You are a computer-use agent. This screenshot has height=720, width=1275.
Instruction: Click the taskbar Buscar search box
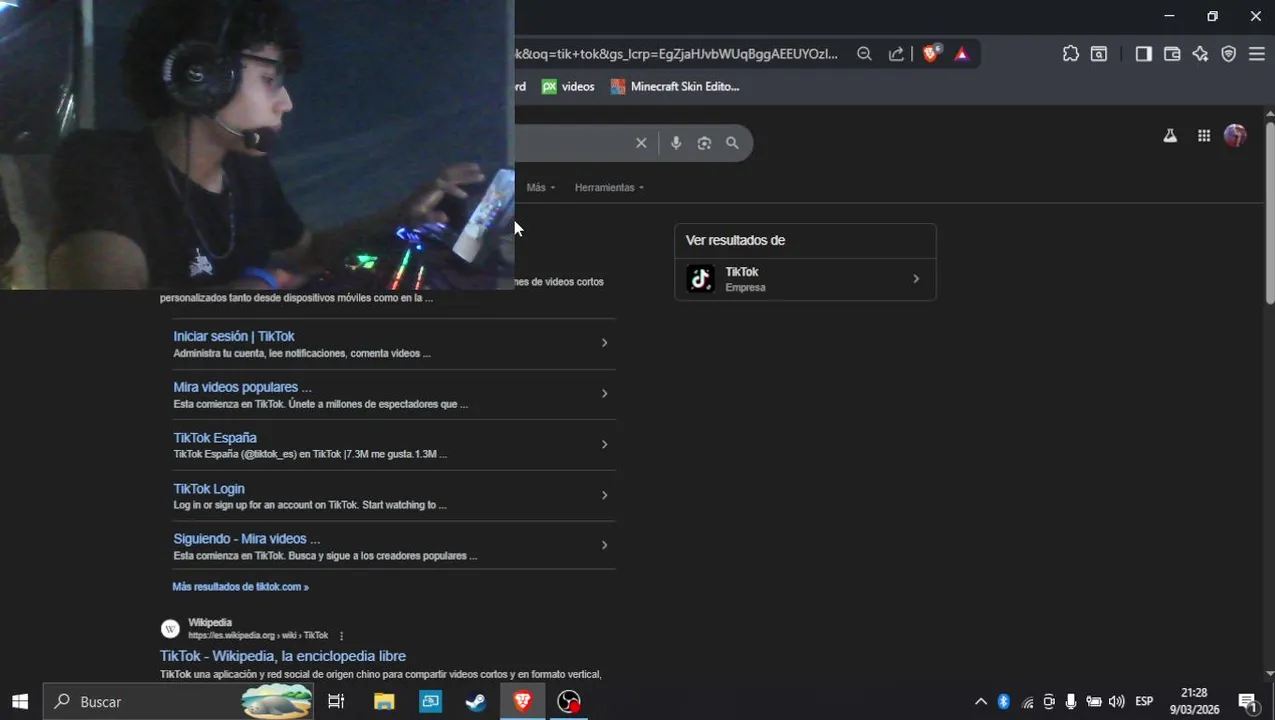[178, 702]
